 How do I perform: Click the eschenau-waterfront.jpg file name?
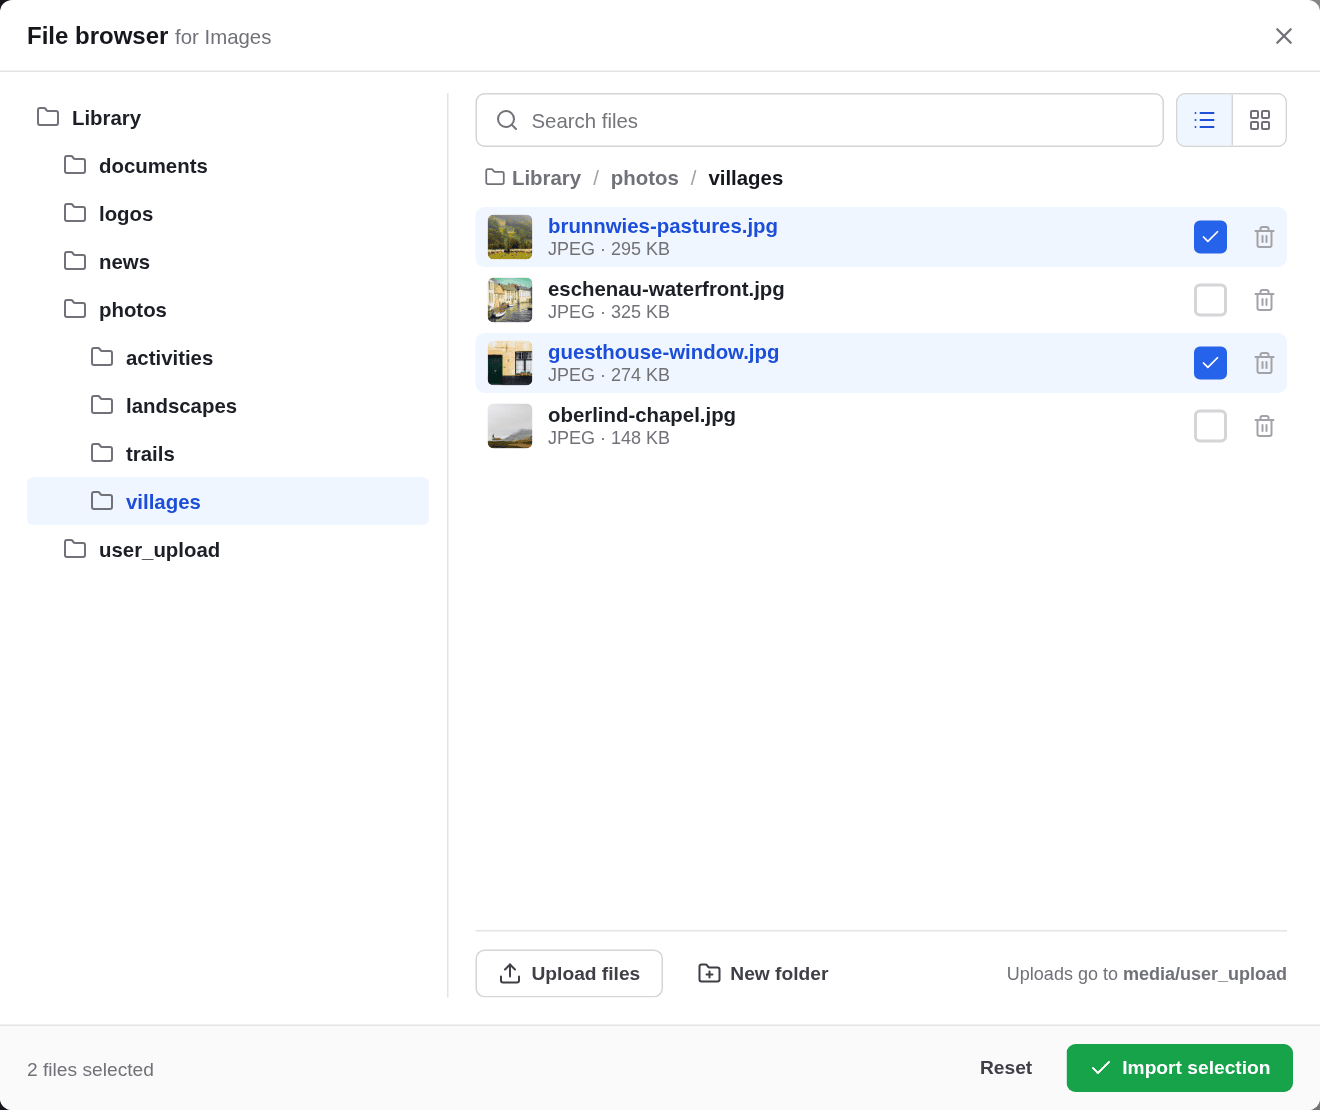(666, 289)
